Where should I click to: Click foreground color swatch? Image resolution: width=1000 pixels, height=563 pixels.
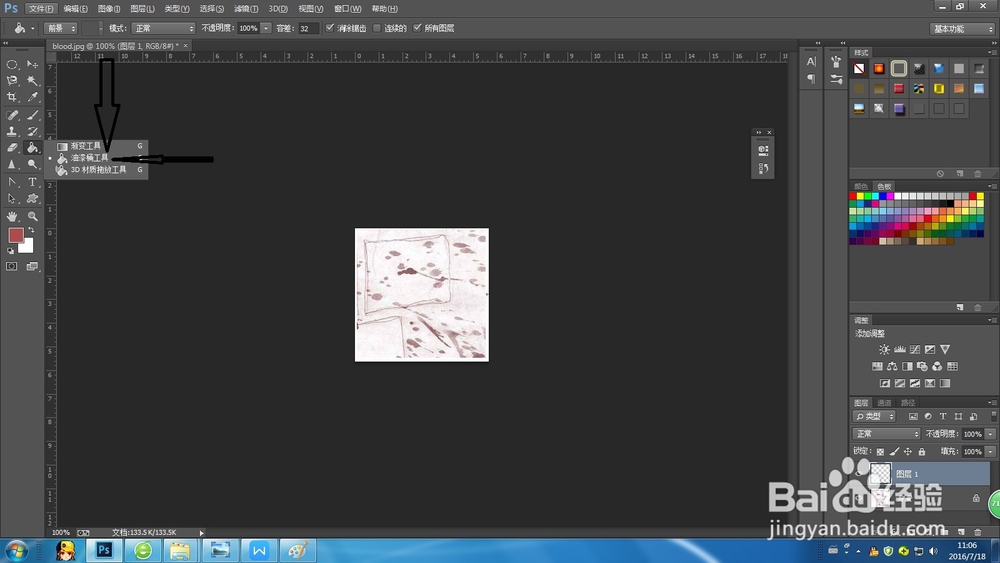15,235
